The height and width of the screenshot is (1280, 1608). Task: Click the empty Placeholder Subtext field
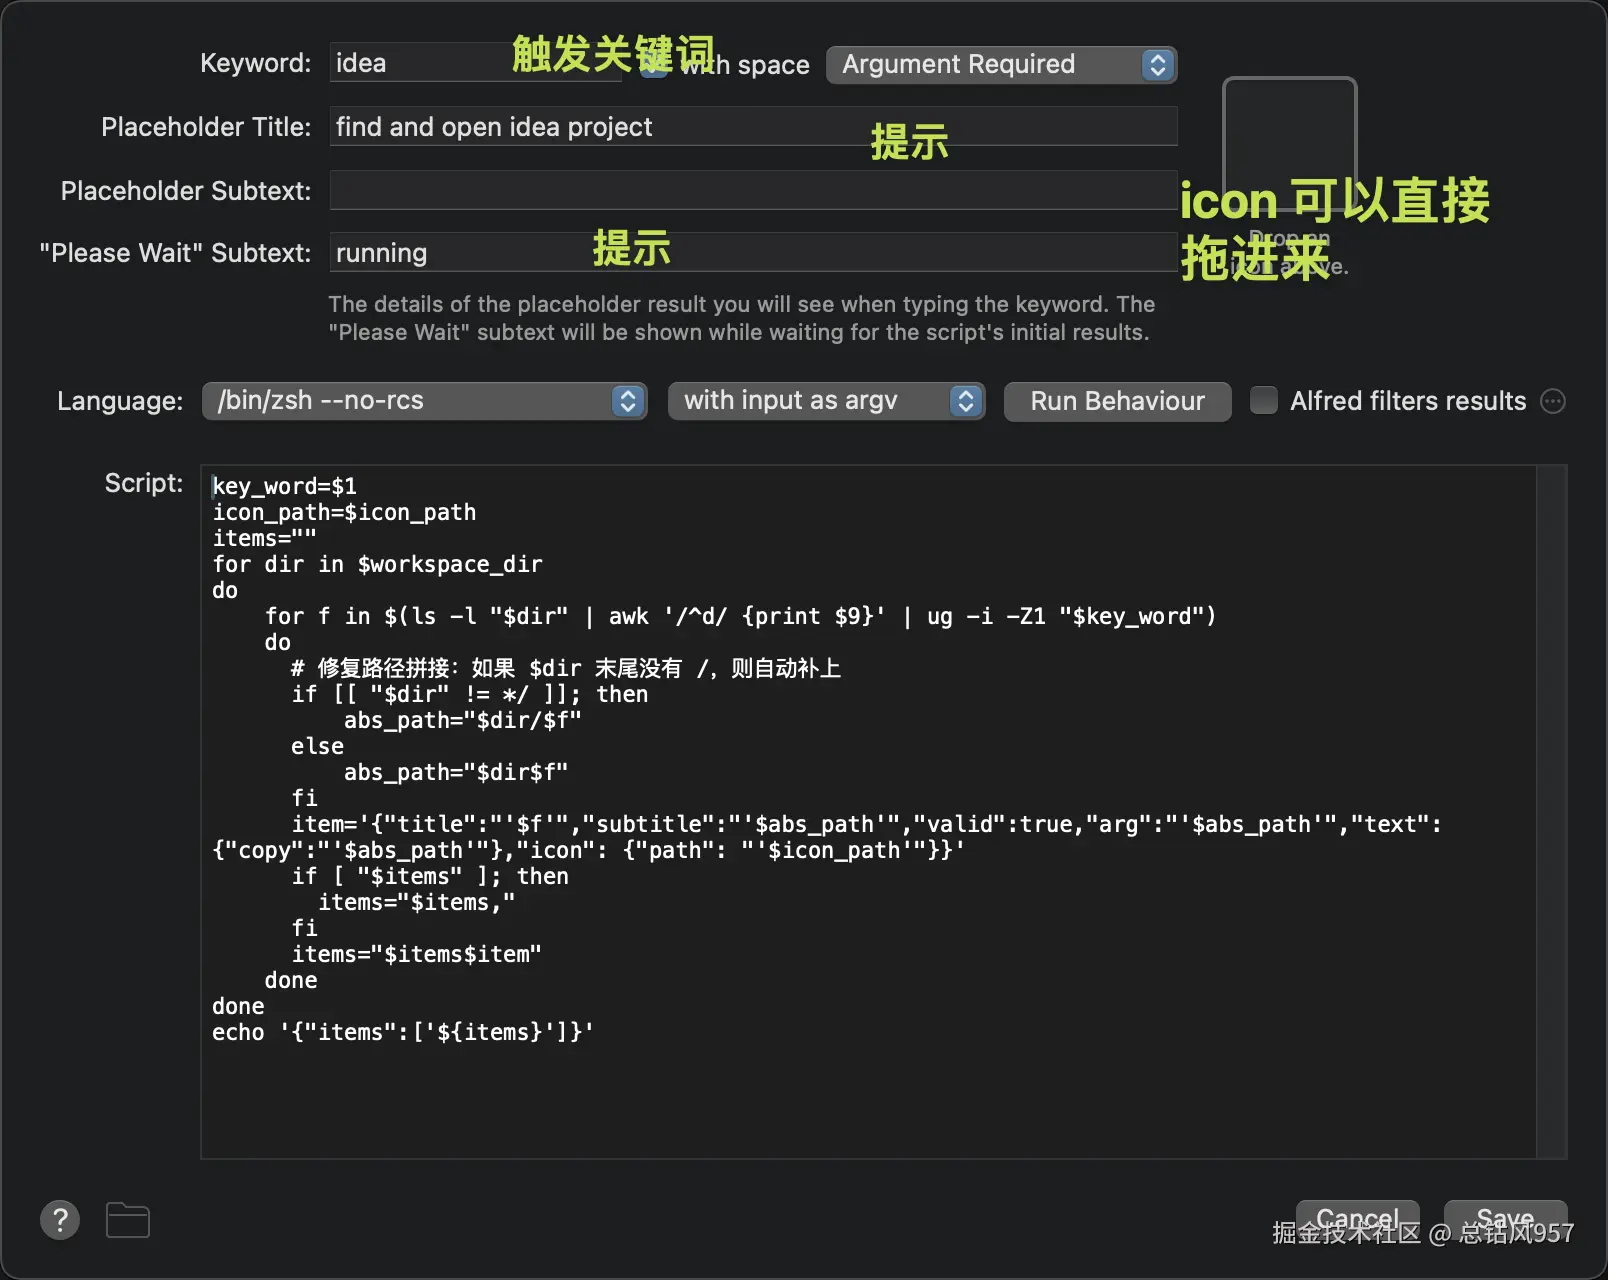click(x=753, y=190)
